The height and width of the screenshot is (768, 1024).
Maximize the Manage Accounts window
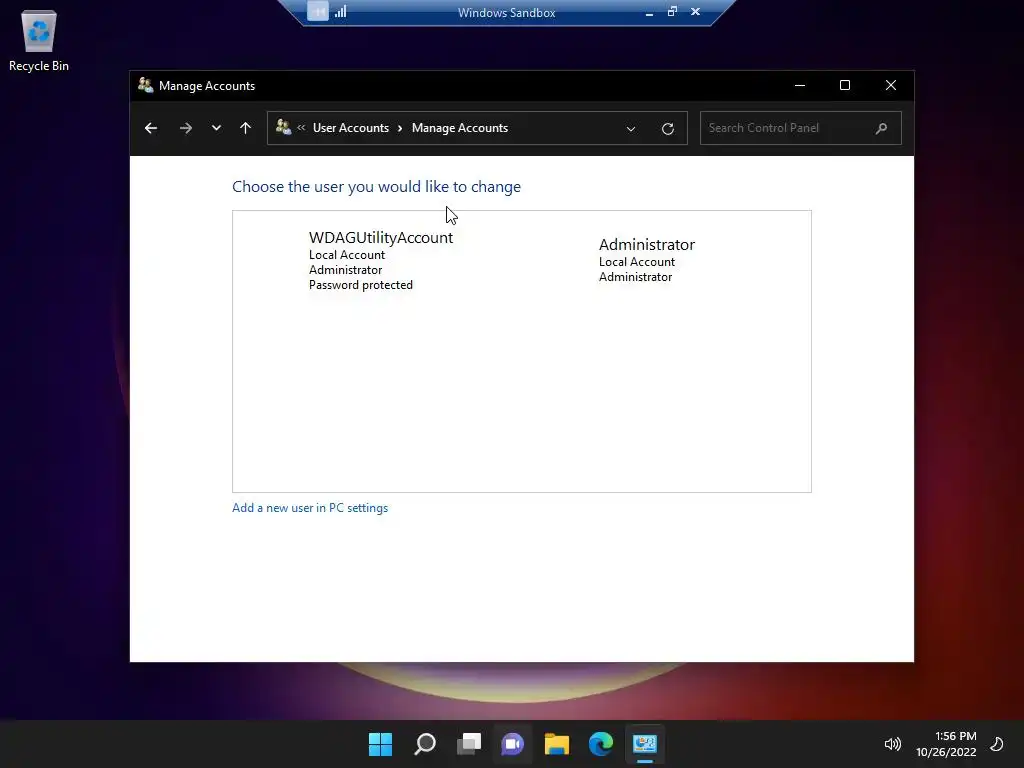point(844,86)
